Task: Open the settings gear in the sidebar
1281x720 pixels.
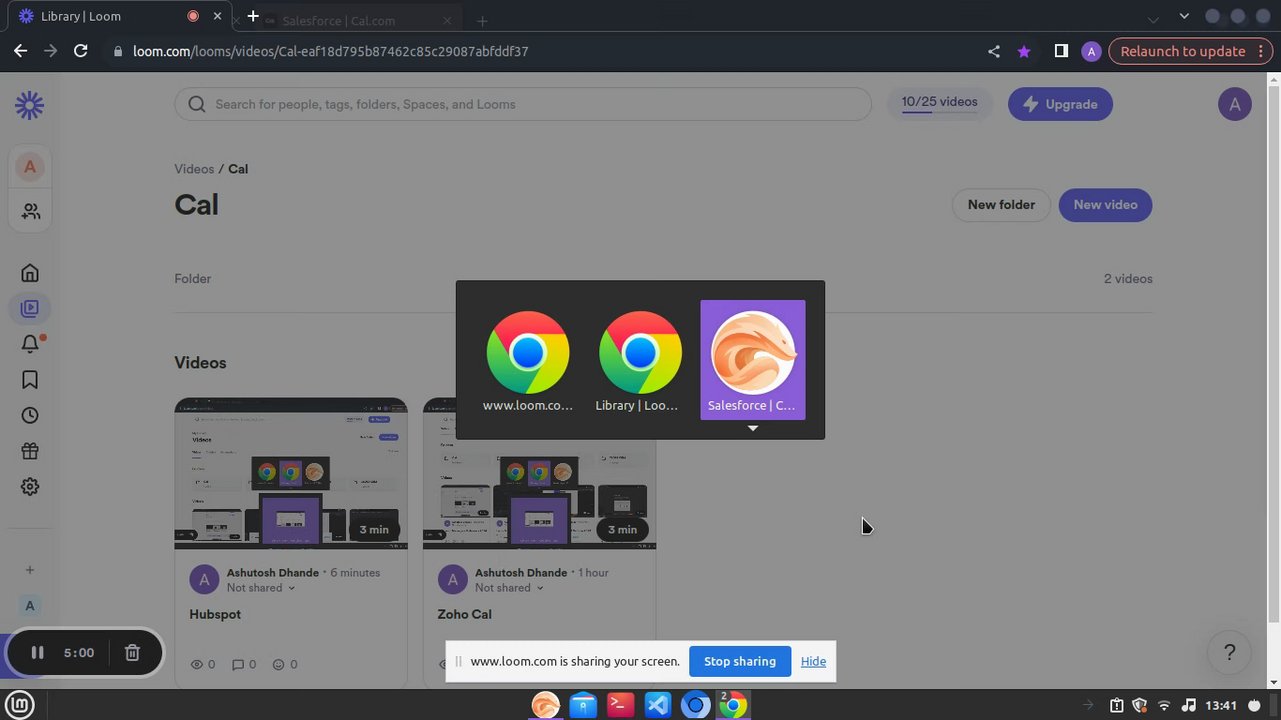Action: pyautogui.click(x=30, y=487)
